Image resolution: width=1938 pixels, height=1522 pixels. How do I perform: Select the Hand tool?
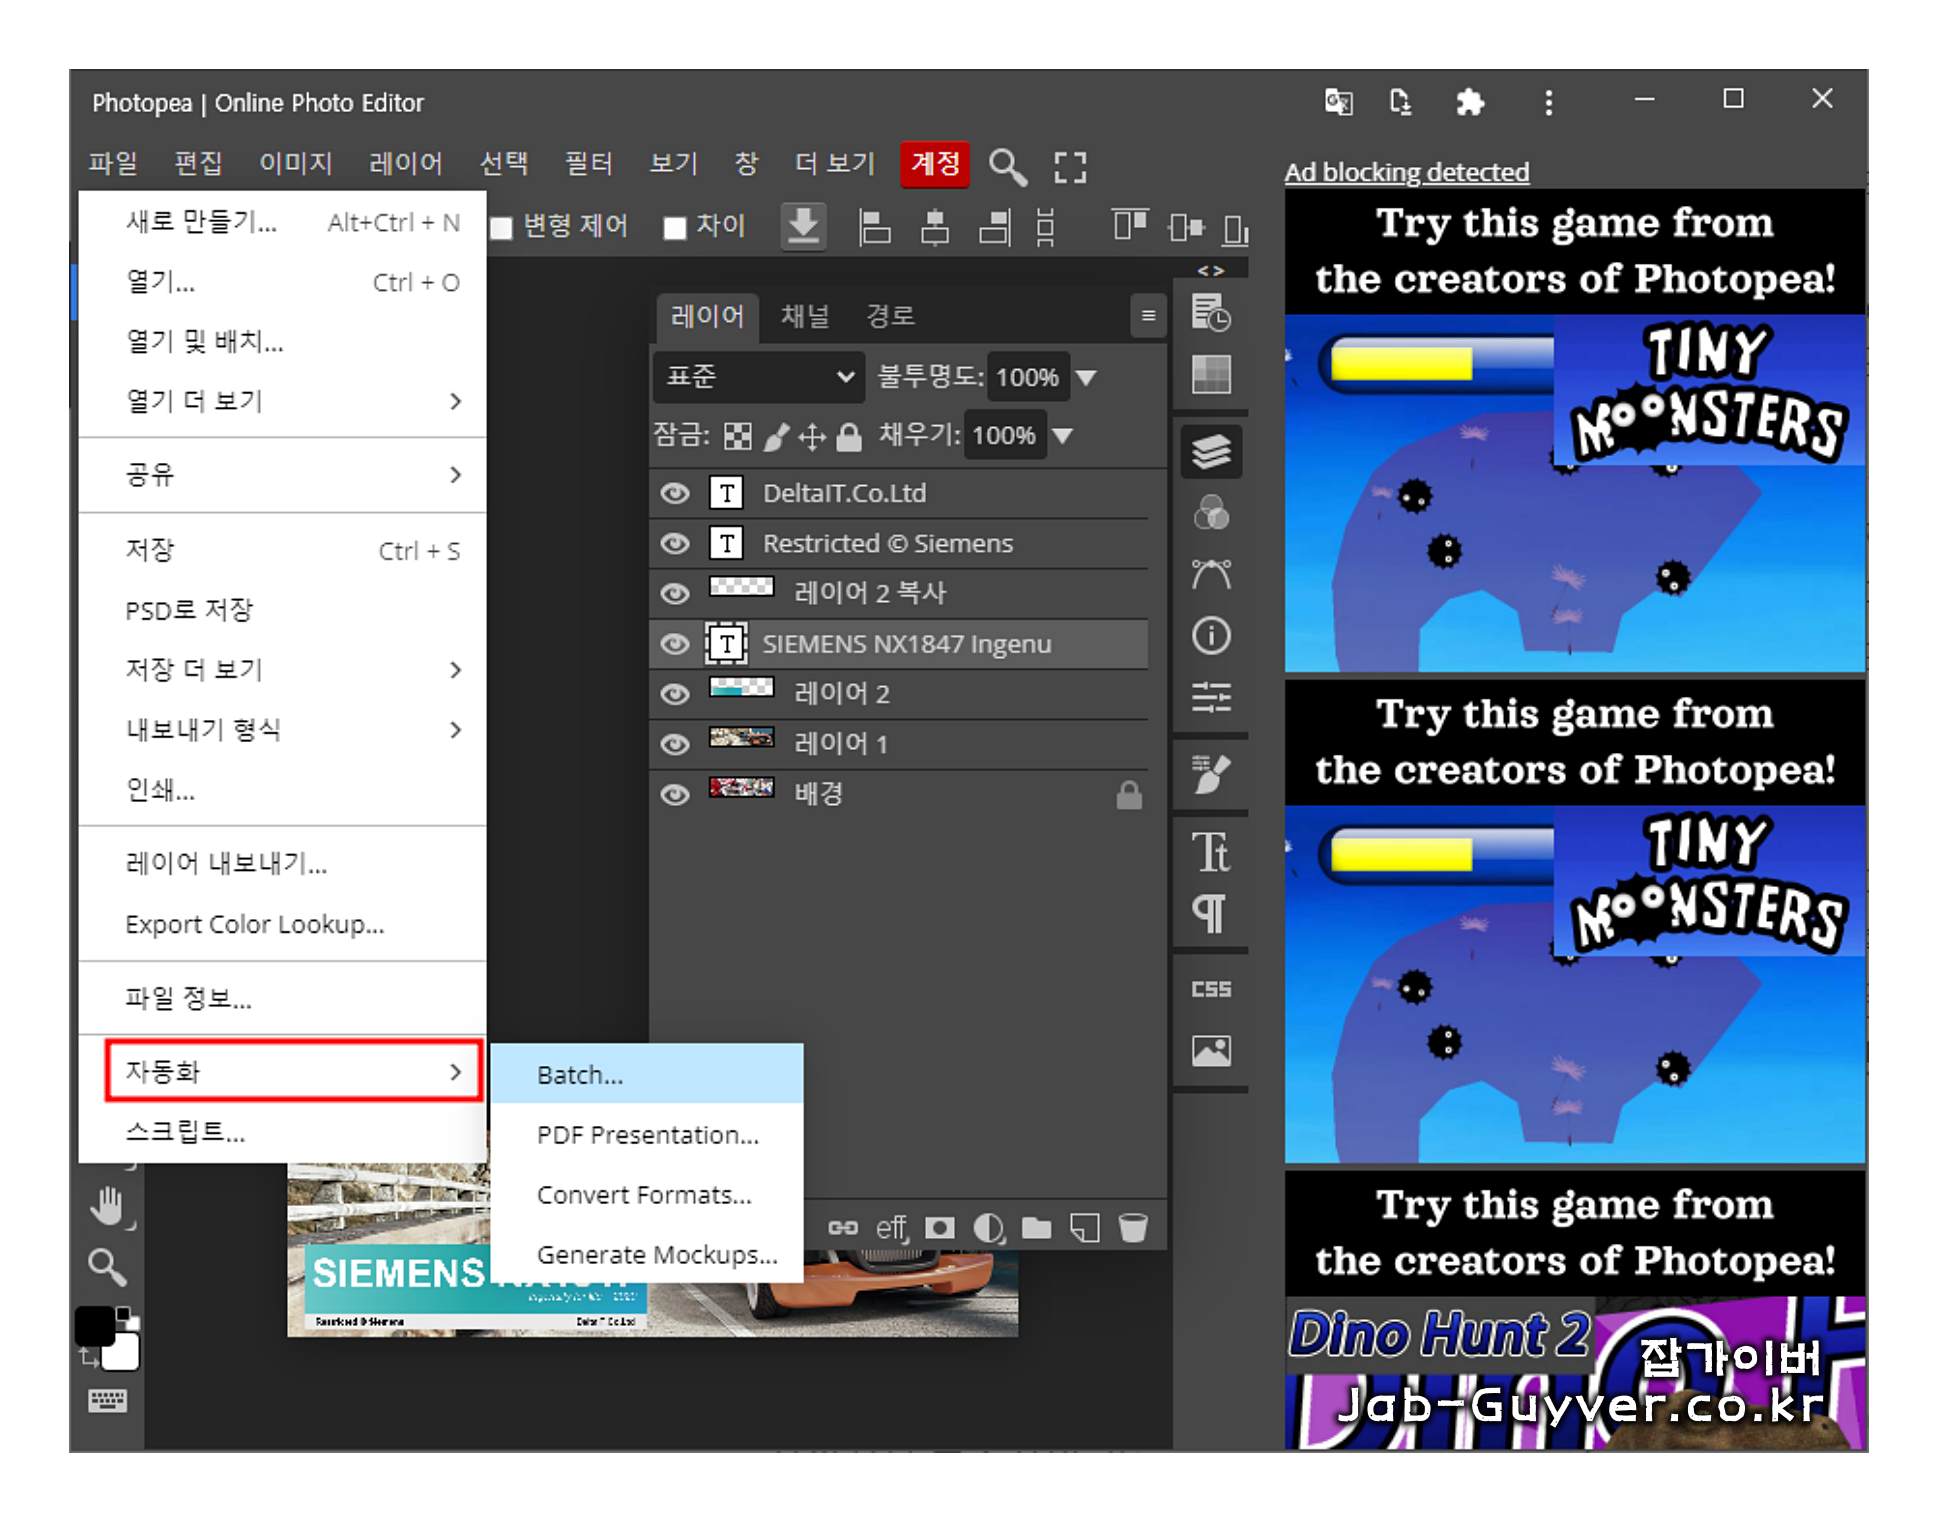(x=107, y=1205)
